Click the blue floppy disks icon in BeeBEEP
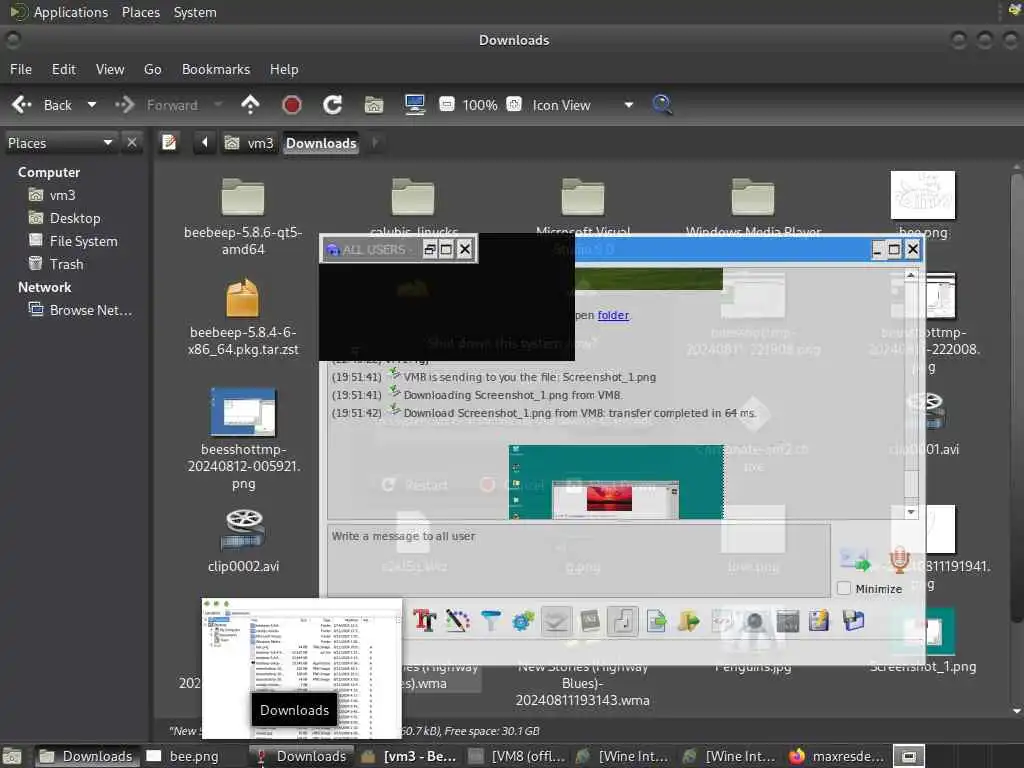This screenshot has width=1024, height=768. [853, 620]
